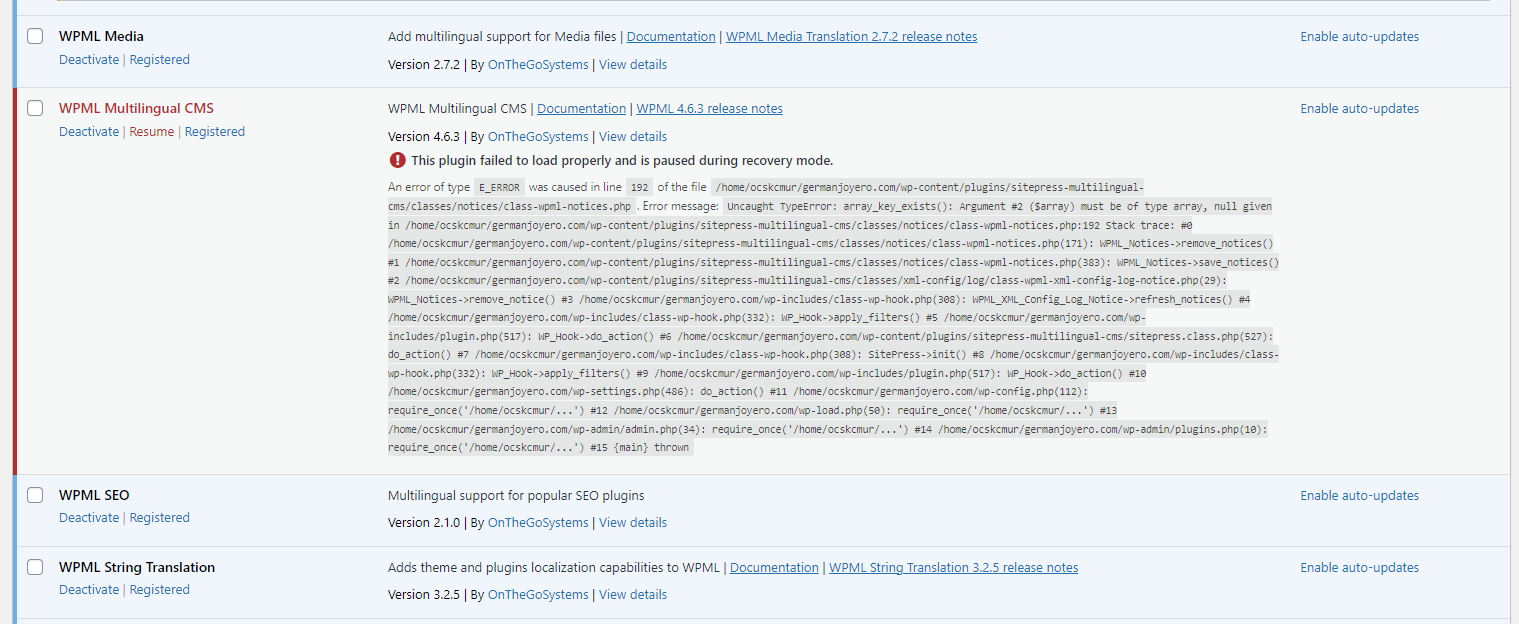Viewport: 1519px width, 624px height.
Task: Enable auto-updates for WPML String Translation
Action: (1359, 568)
